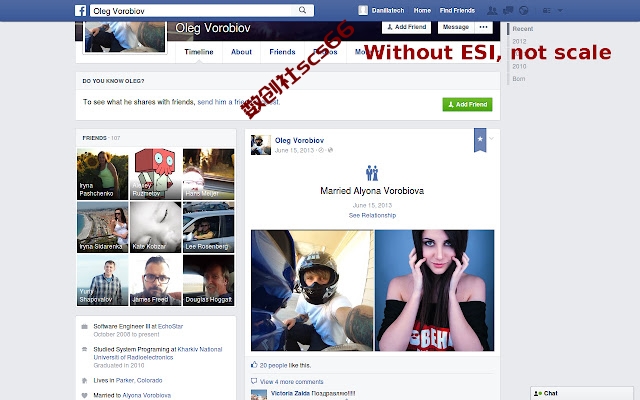Click Kharkiv National University link
This screenshot has height=400, width=640.
click(158, 353)
